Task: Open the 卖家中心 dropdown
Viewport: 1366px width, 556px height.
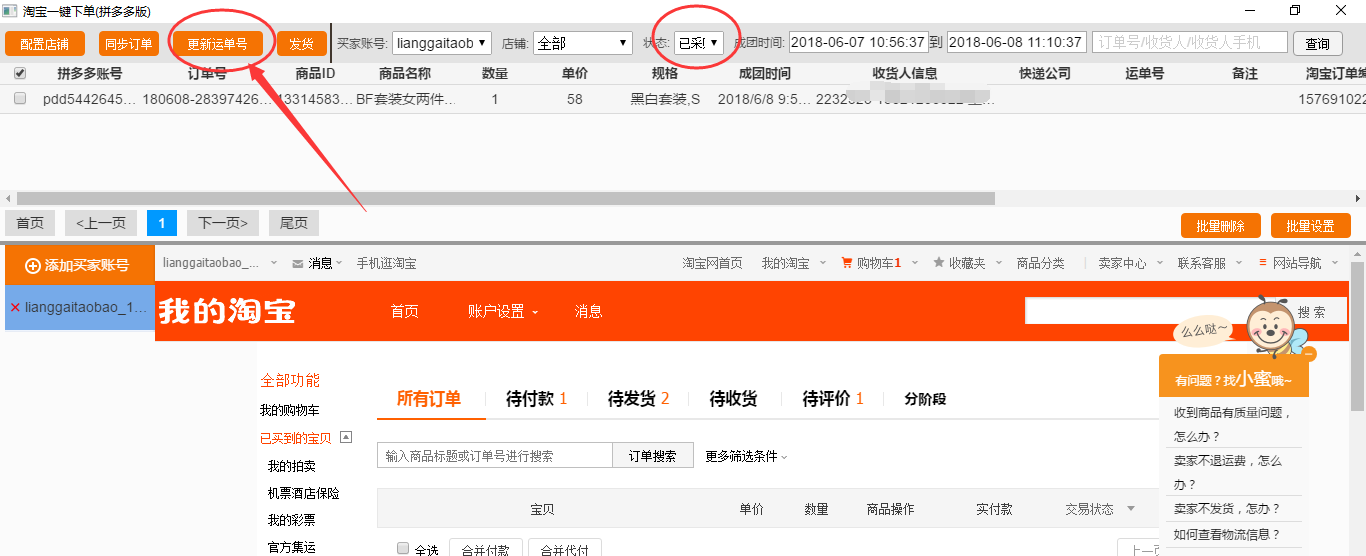Action: click(x=1131, y=263)
